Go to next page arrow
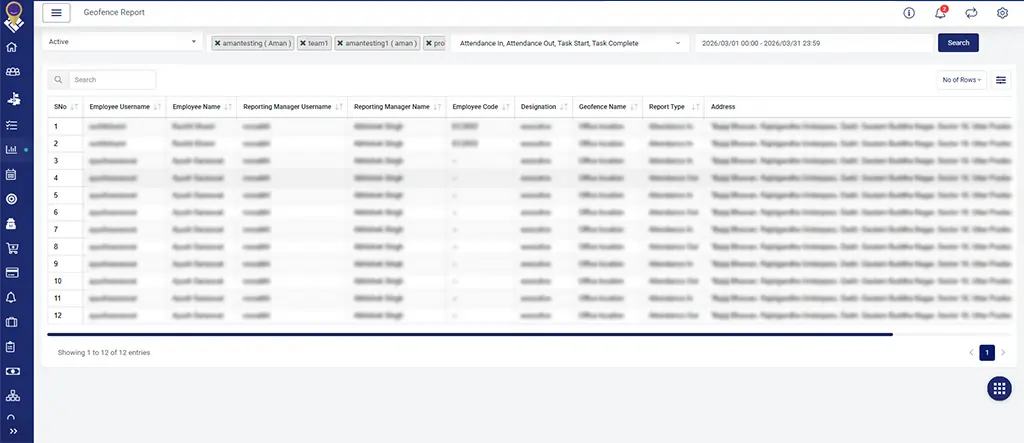Viewport: 1024px width, 443px height. 1003,353
